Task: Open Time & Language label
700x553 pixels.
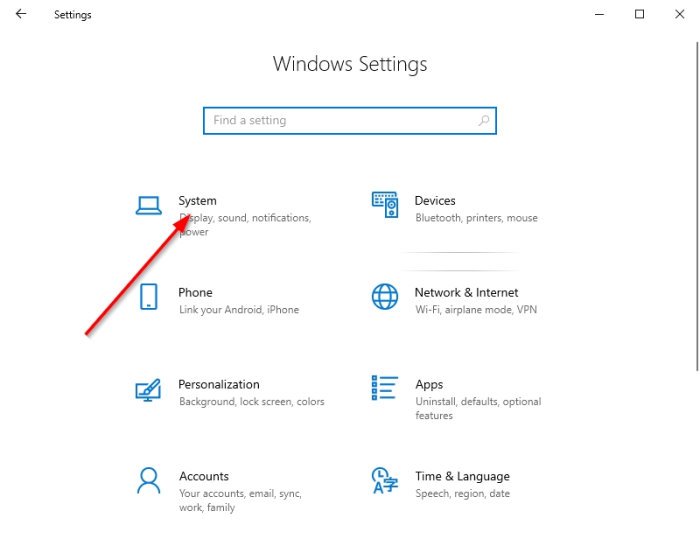Action: pyautogui.click(x=462, y=477)
